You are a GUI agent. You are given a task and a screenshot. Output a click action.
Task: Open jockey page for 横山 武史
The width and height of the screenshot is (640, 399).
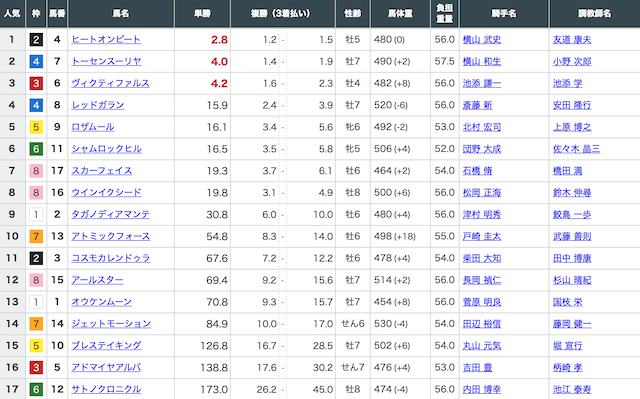tap(482, 40)
